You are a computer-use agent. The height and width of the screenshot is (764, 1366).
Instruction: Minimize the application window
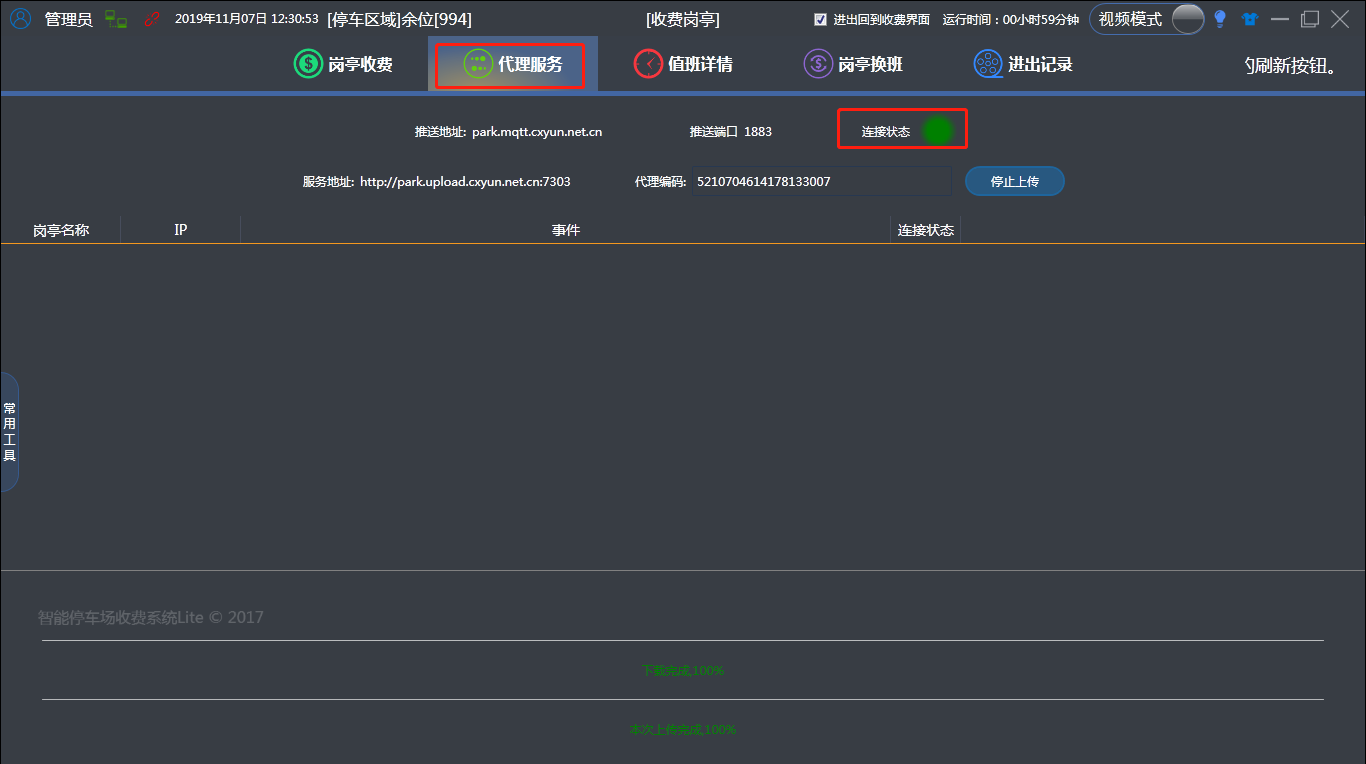(x=1279, y=19)
